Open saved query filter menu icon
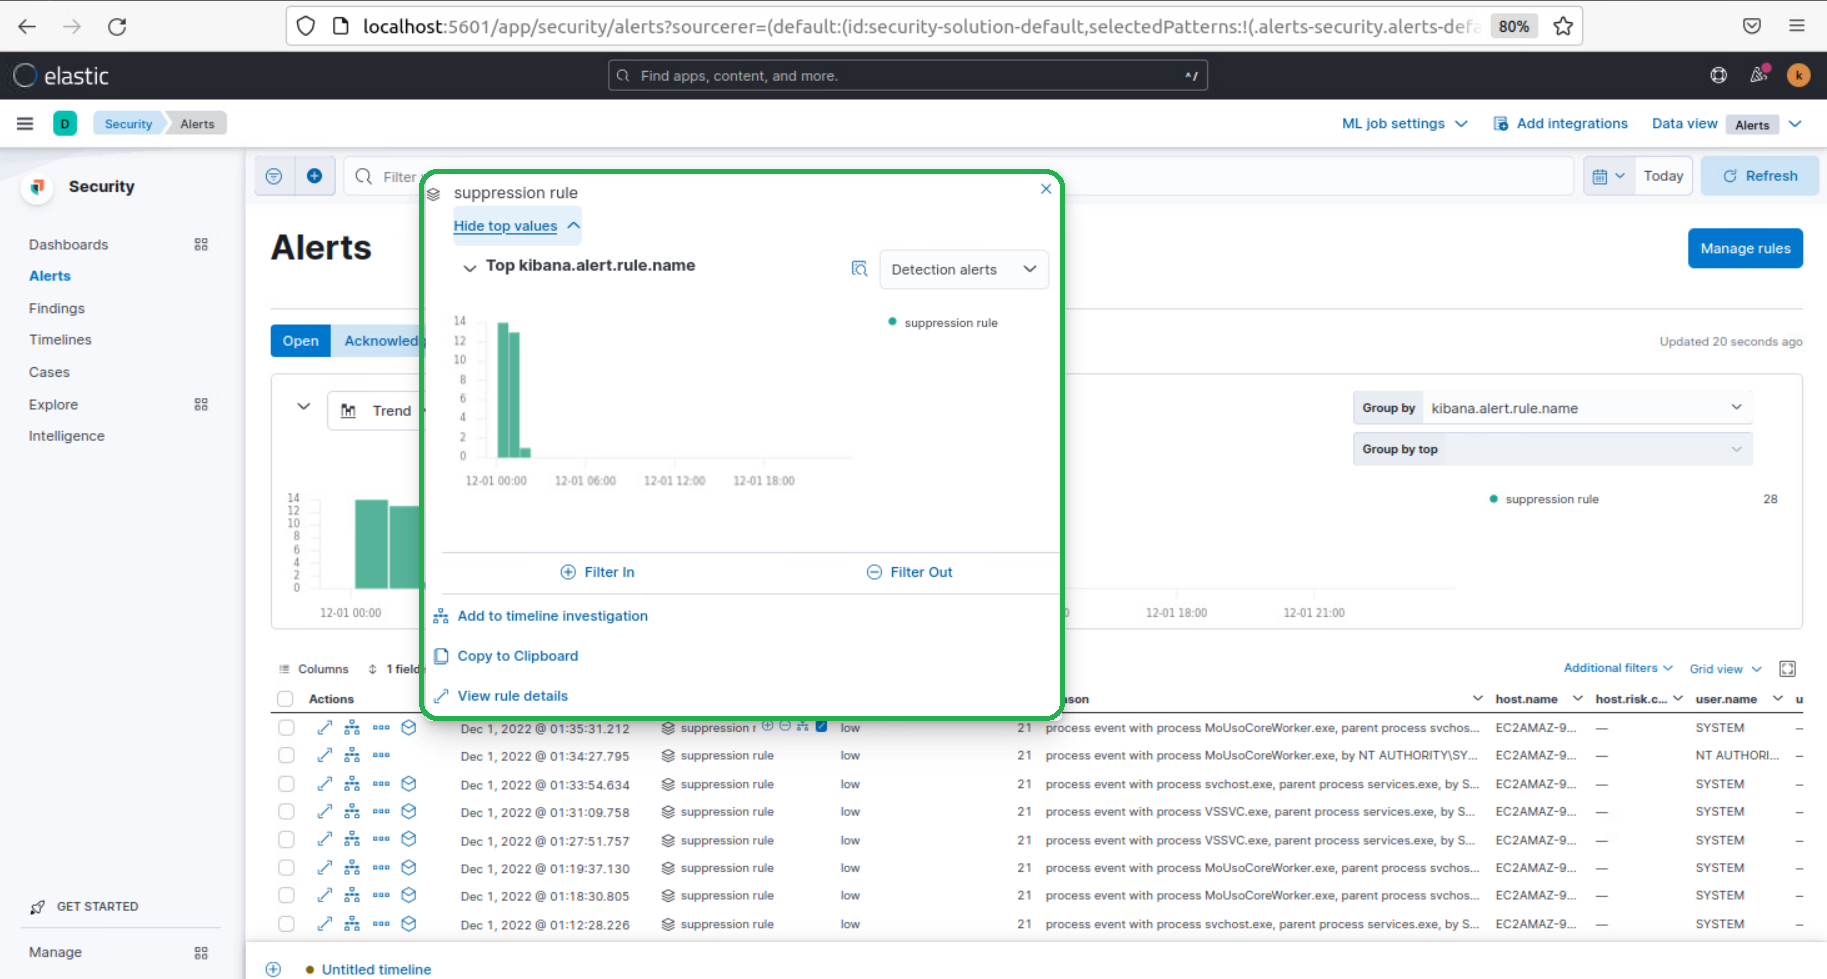Image resolution: width=1827 pixels, height=979 pixels. click(x=274, y=176)
